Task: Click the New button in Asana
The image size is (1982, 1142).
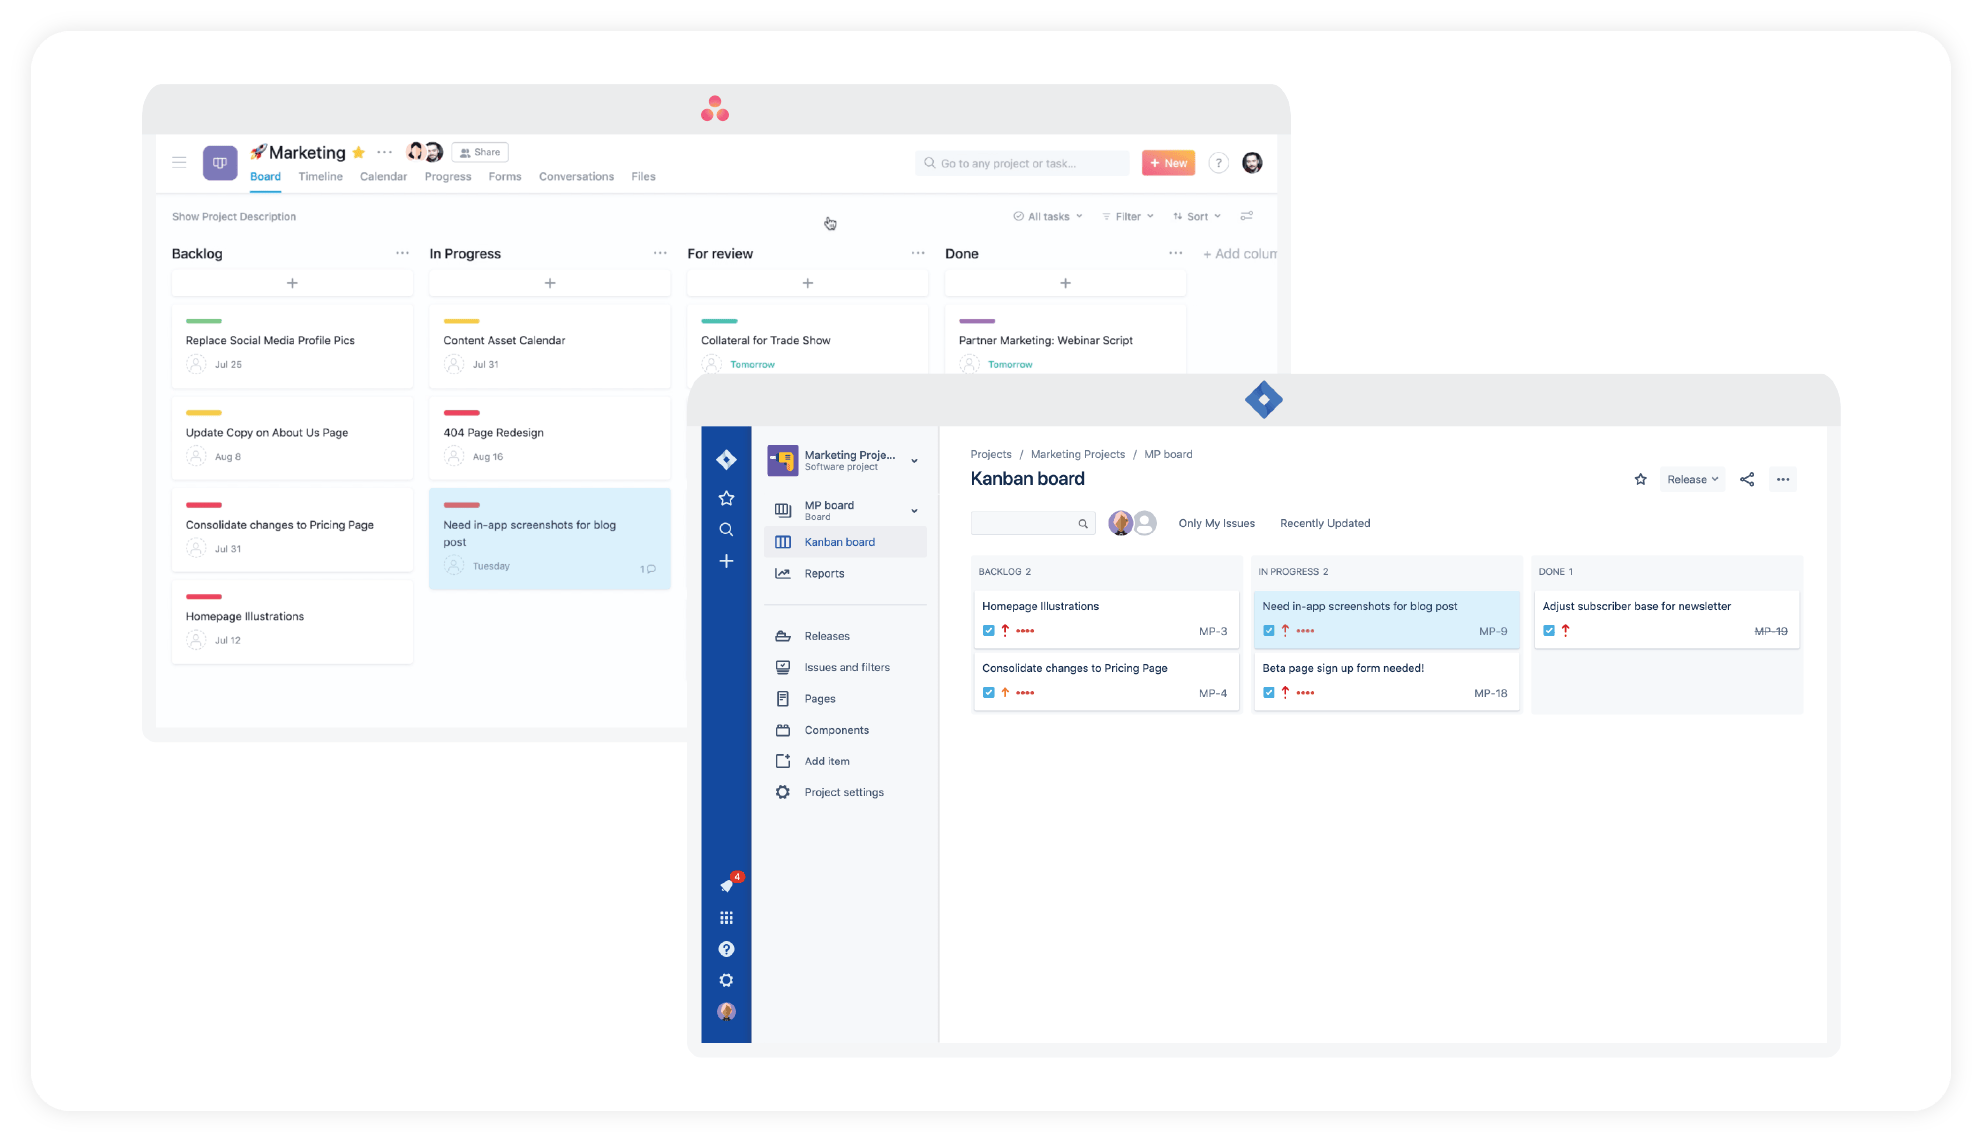Action: point(1168,163)
